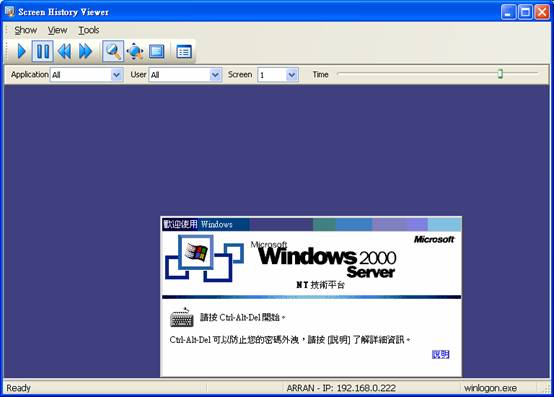Click the Time slider handle
554x397 pixels.
tap(500, 74)
